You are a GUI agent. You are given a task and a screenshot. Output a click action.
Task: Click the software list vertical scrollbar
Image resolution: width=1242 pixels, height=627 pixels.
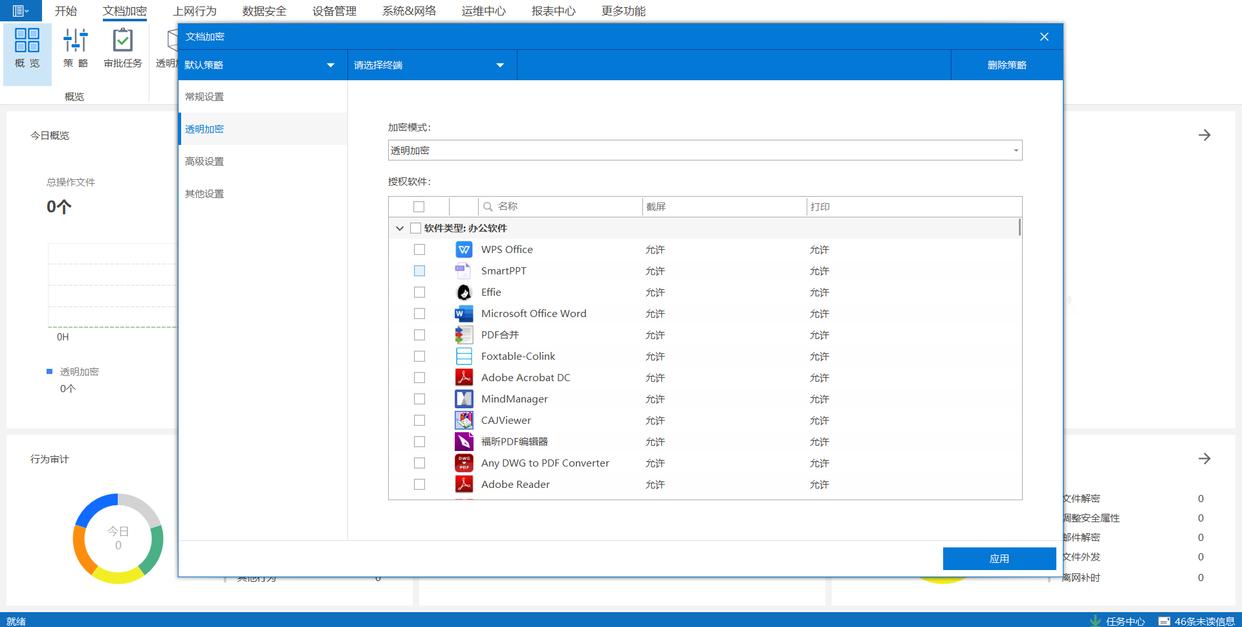(1019, 228)
